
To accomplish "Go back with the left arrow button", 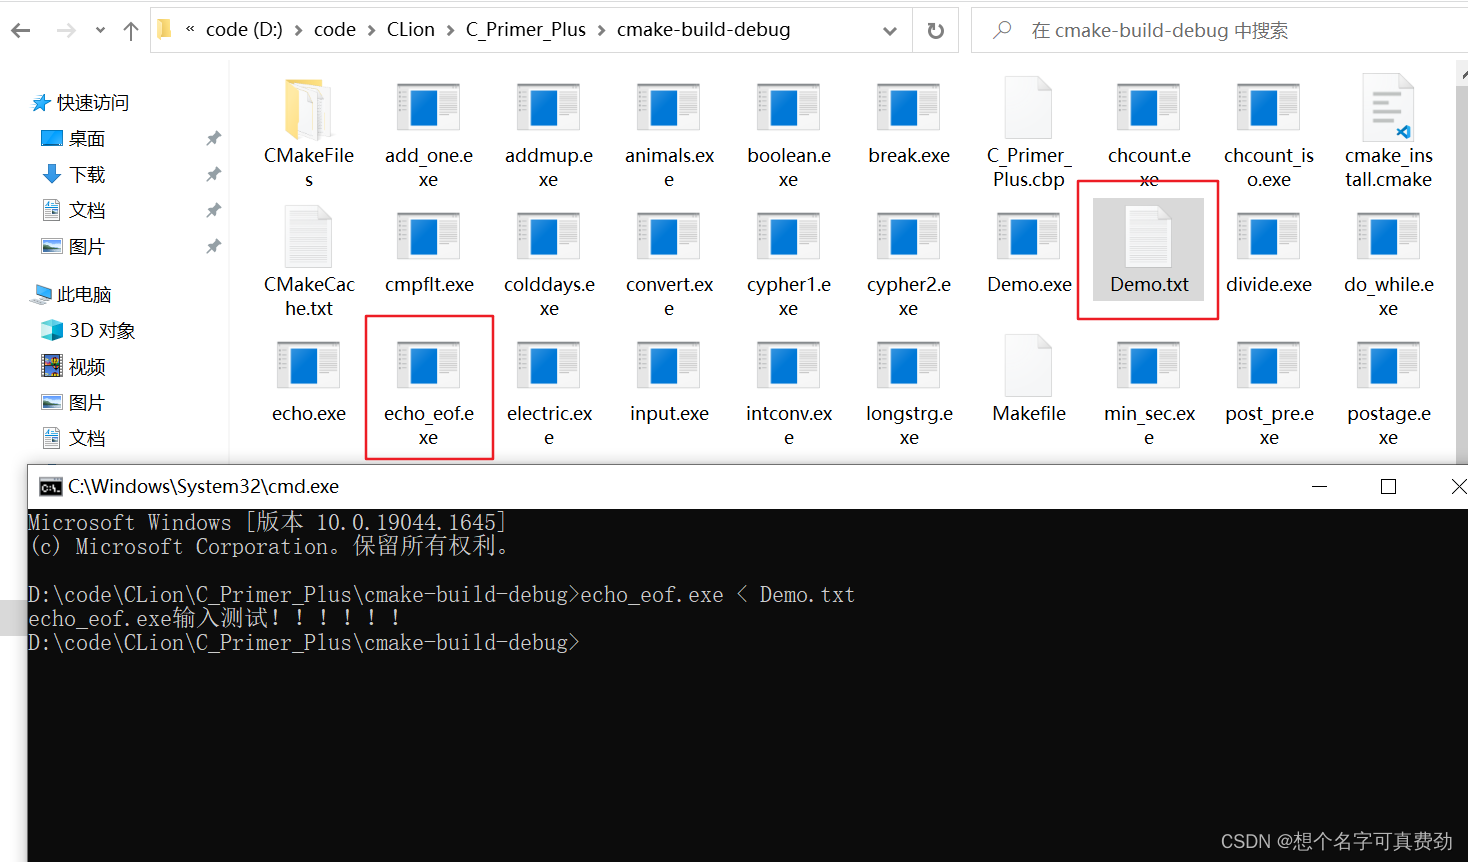I will coord(21,31).
